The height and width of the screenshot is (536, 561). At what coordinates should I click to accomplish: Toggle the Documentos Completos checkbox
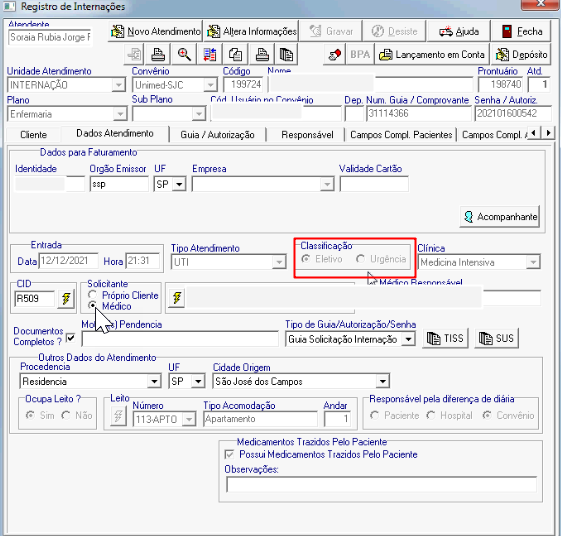[x=70, y=337]
